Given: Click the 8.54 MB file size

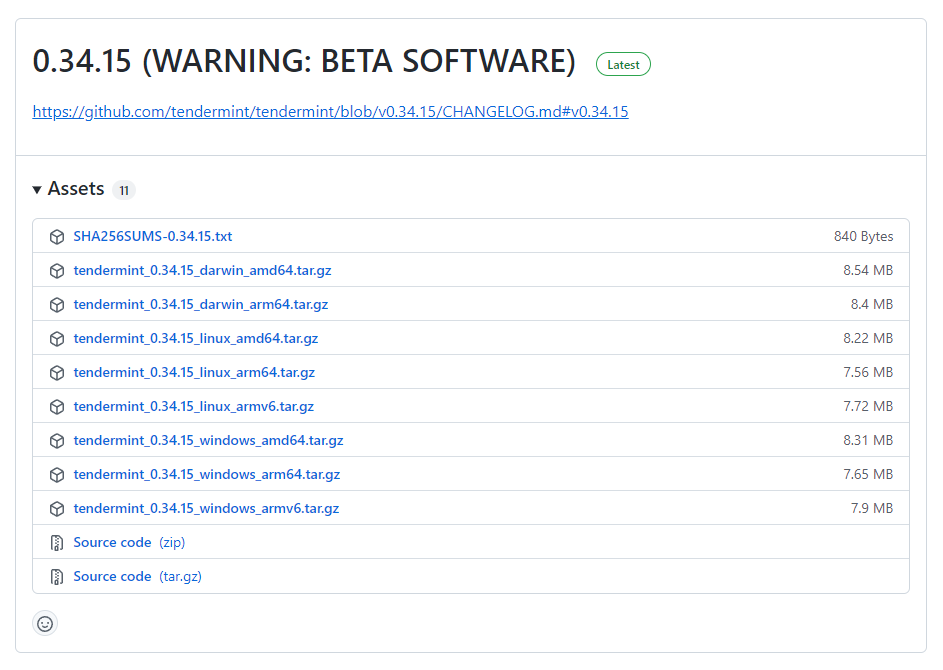Looking at the screenshot, I should click(x=868, y=271).
